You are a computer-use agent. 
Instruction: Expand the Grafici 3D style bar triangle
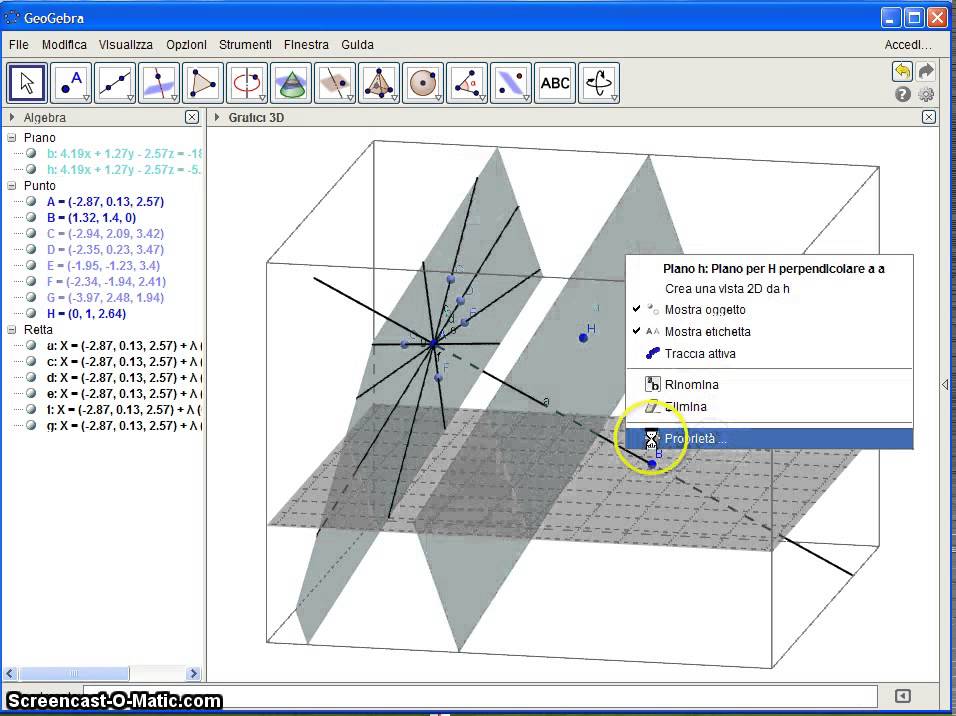[x=216, y=117]
